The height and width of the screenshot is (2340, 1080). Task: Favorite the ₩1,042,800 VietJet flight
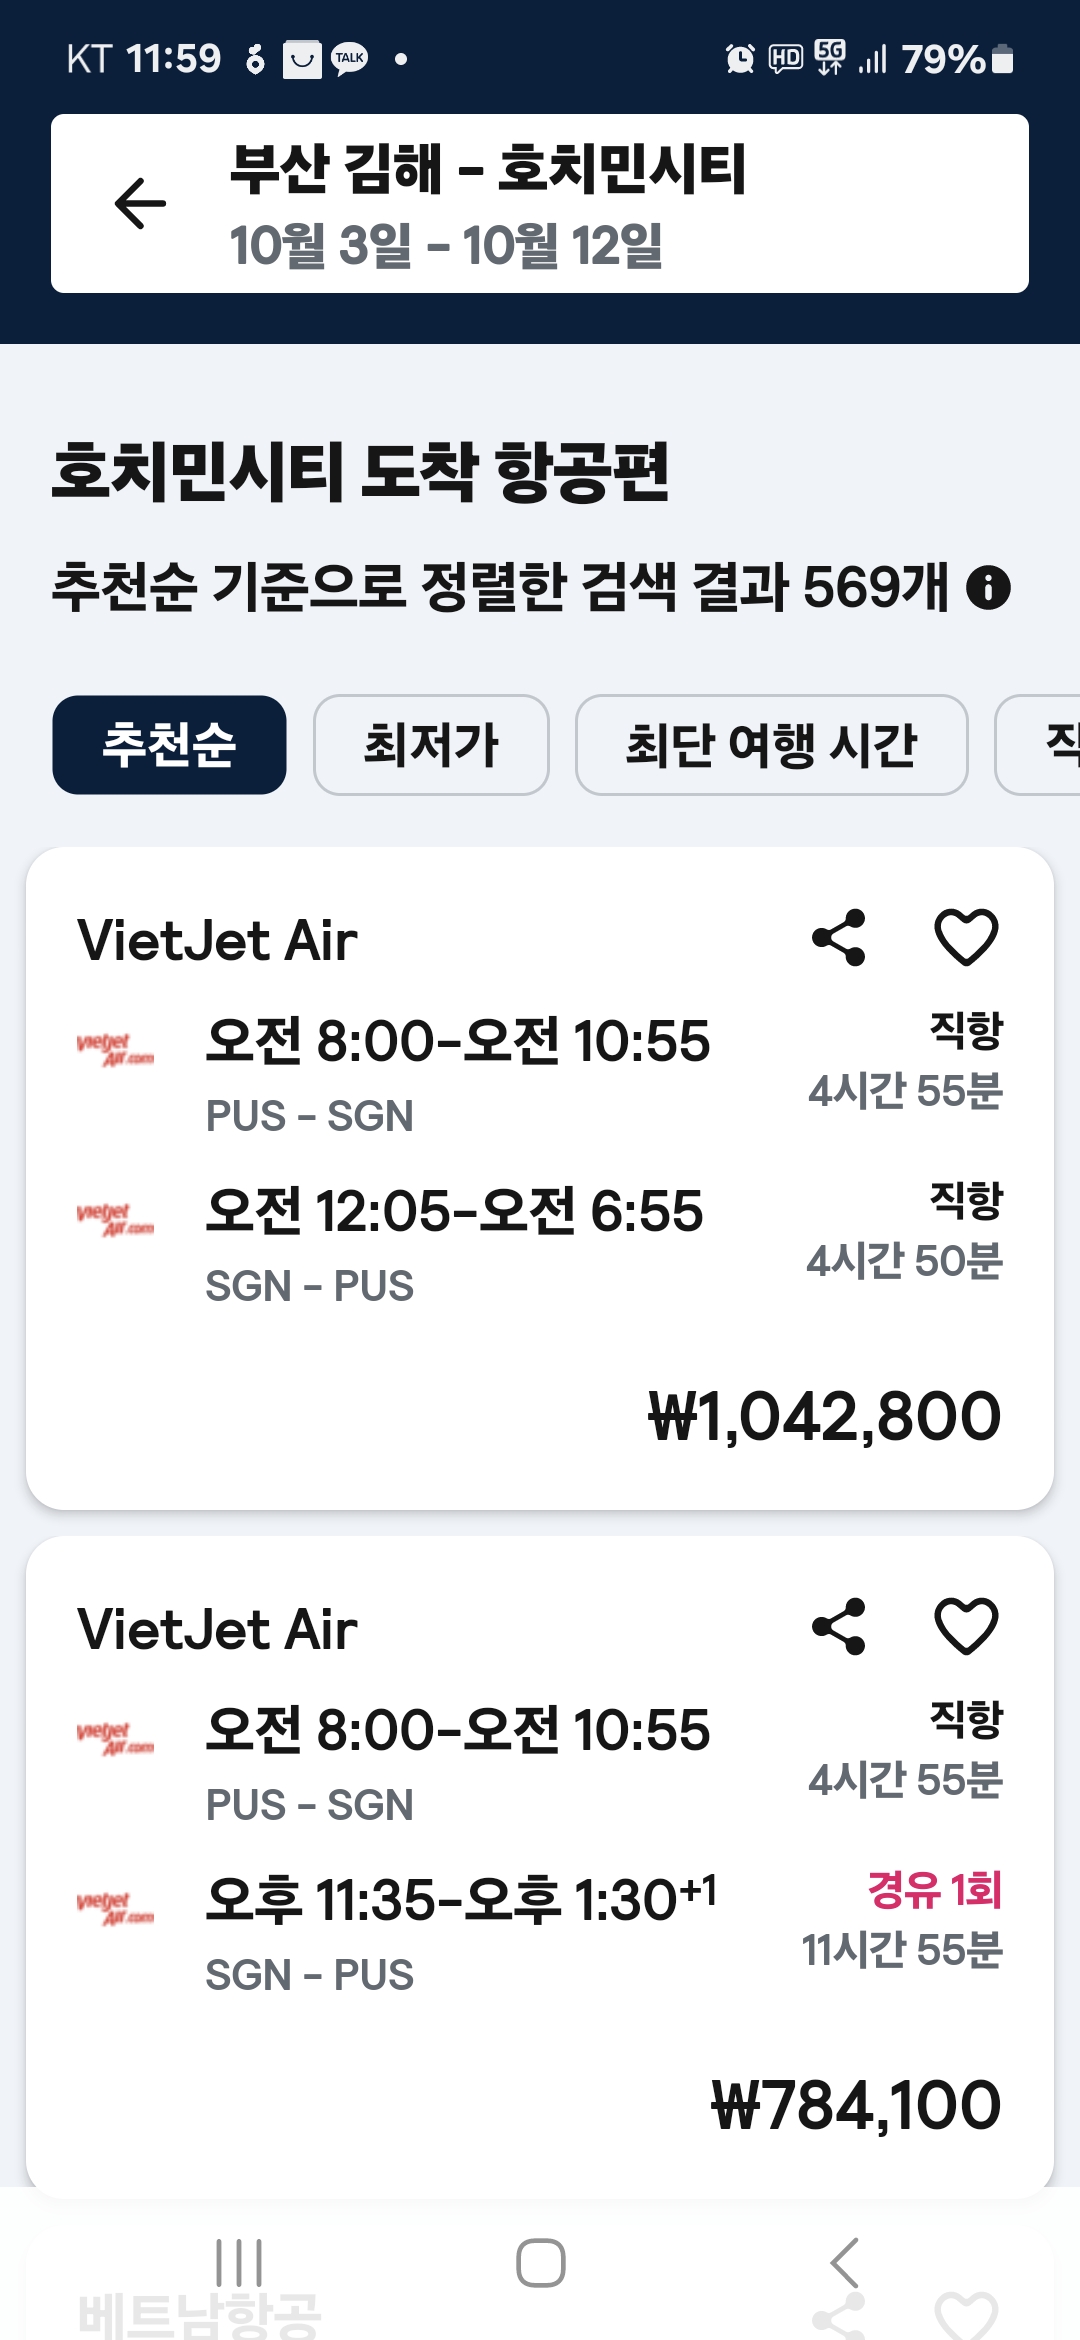tap(965, 938)
